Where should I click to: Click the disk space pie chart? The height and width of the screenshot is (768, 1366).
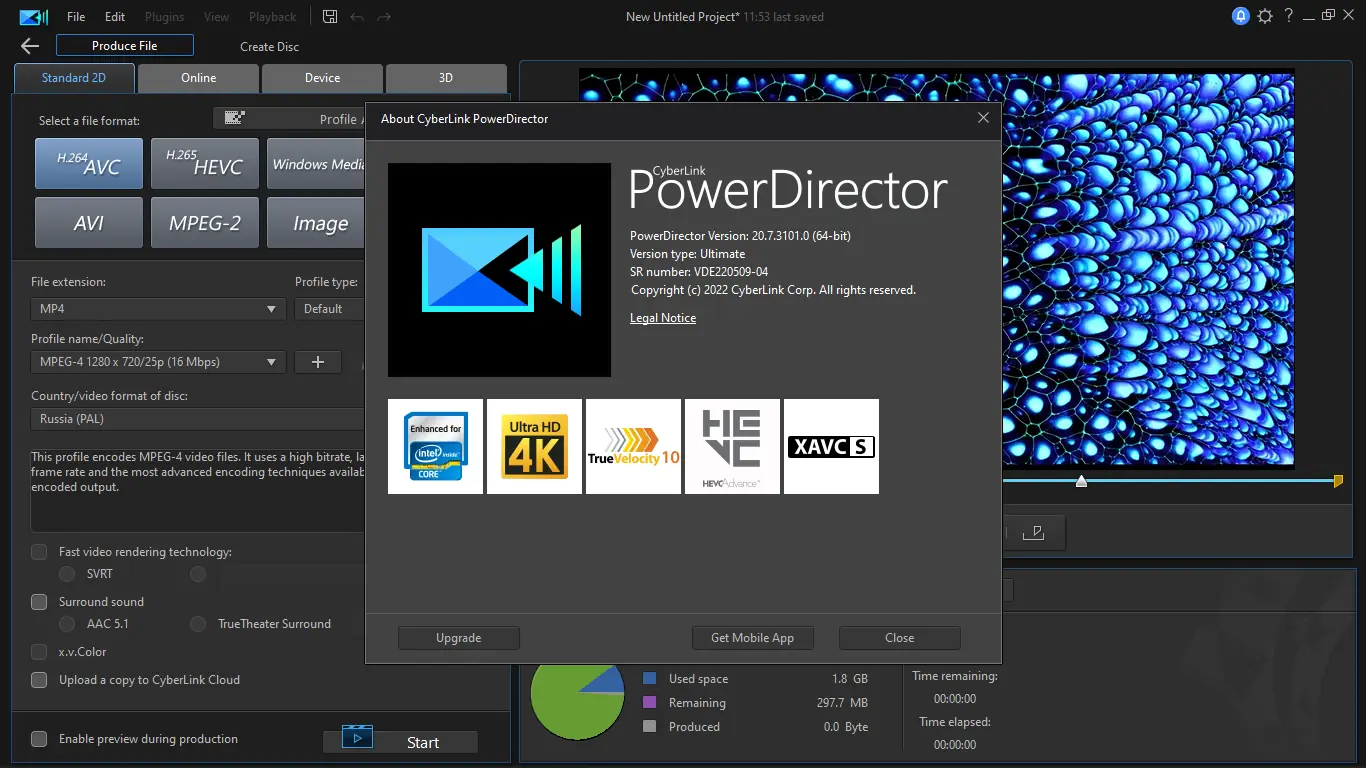click(x=576, y=700)
